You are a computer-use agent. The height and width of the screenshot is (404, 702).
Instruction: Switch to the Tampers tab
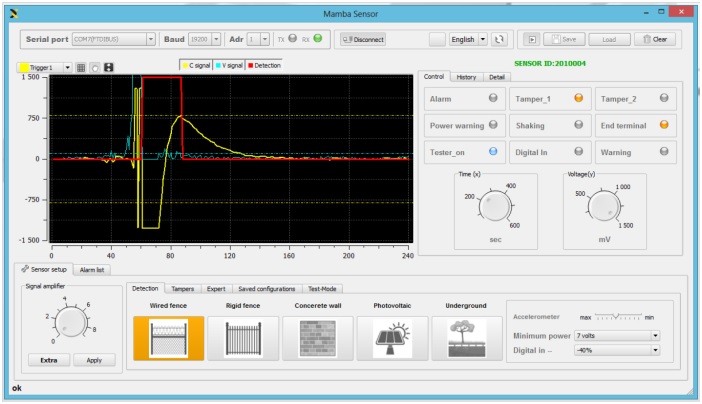(183, 289)
